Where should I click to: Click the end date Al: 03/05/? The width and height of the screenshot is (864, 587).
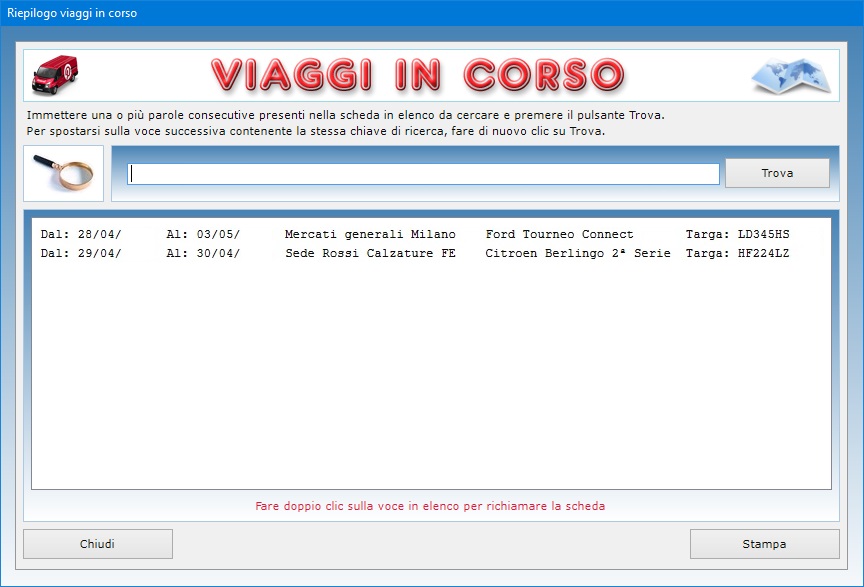click(203, 234)
